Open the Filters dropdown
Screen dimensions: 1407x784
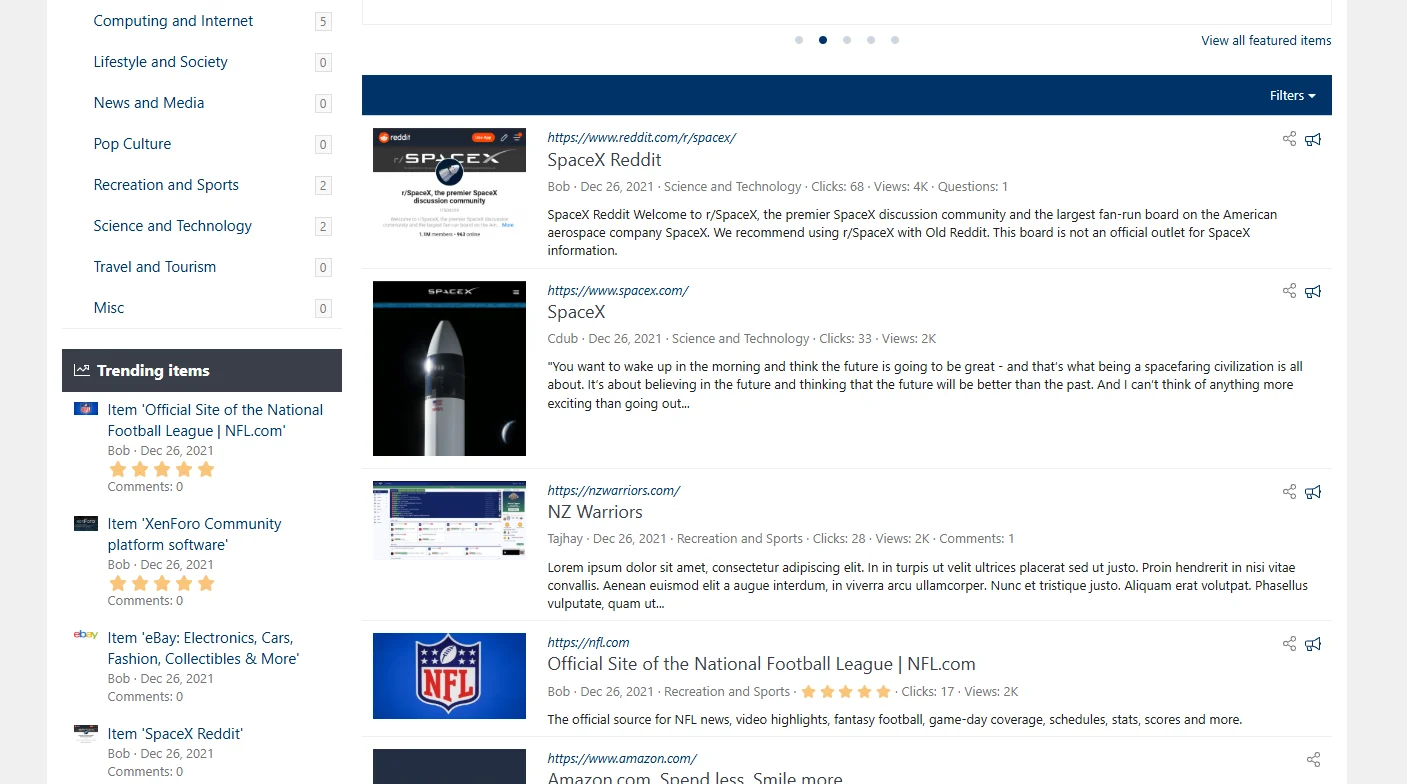click(1292, 96)
